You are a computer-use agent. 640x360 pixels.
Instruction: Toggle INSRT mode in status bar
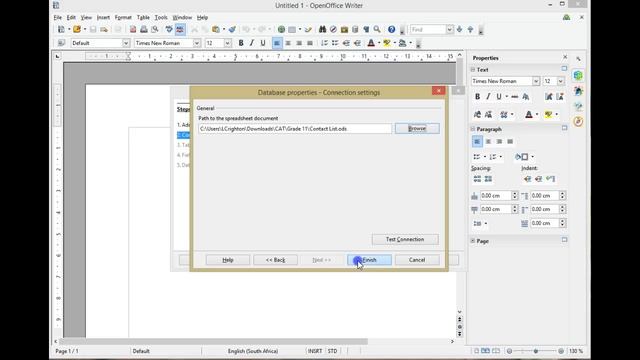(315, 351)
